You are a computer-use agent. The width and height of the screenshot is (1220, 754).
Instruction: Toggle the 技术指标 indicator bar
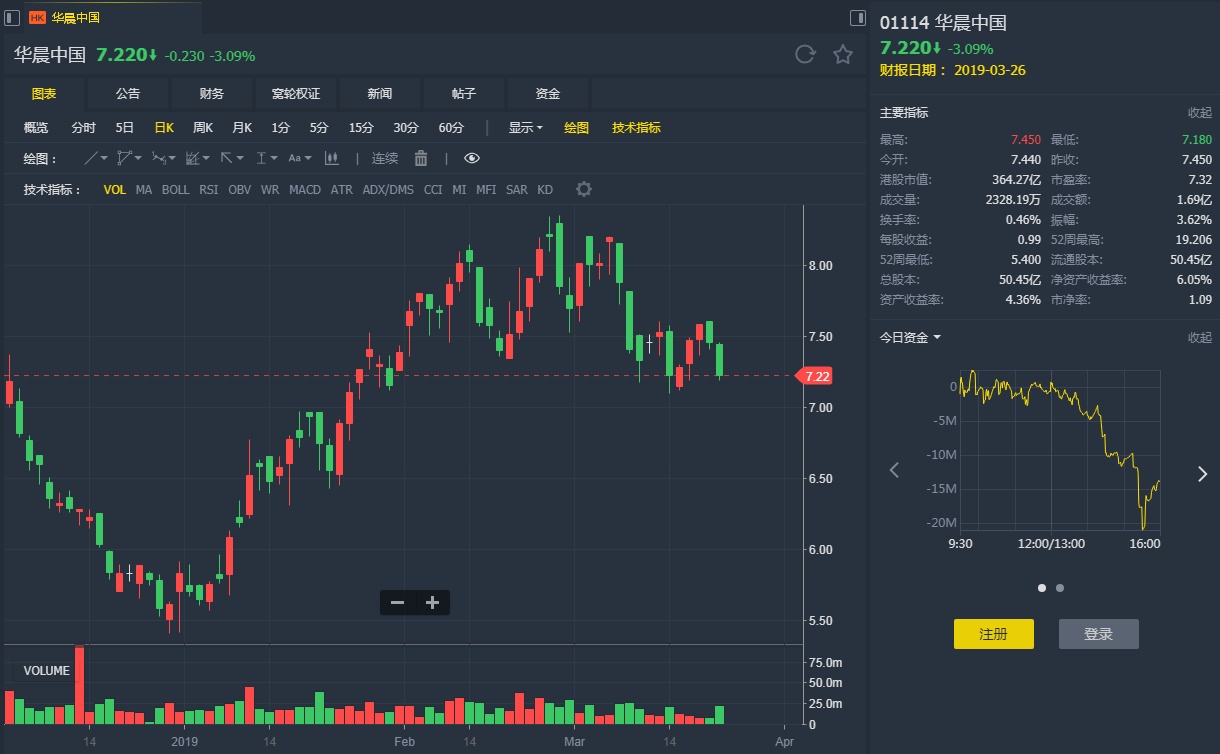[x=636, y=128]
